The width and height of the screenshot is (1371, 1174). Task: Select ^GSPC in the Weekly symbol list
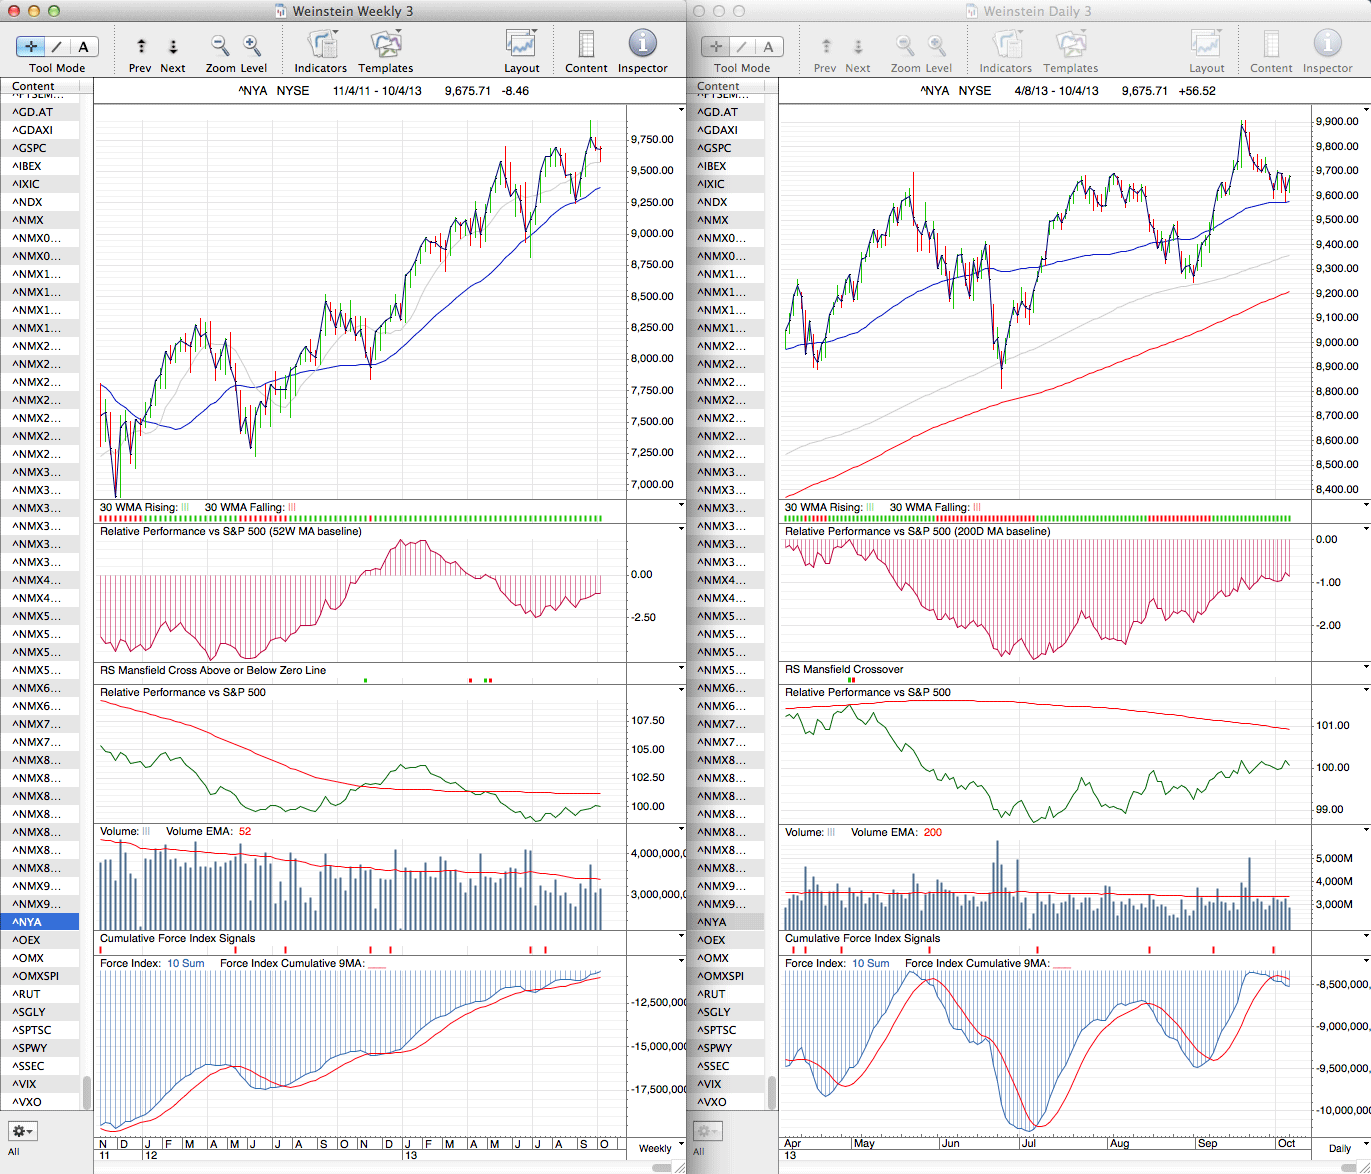[30, 148]
